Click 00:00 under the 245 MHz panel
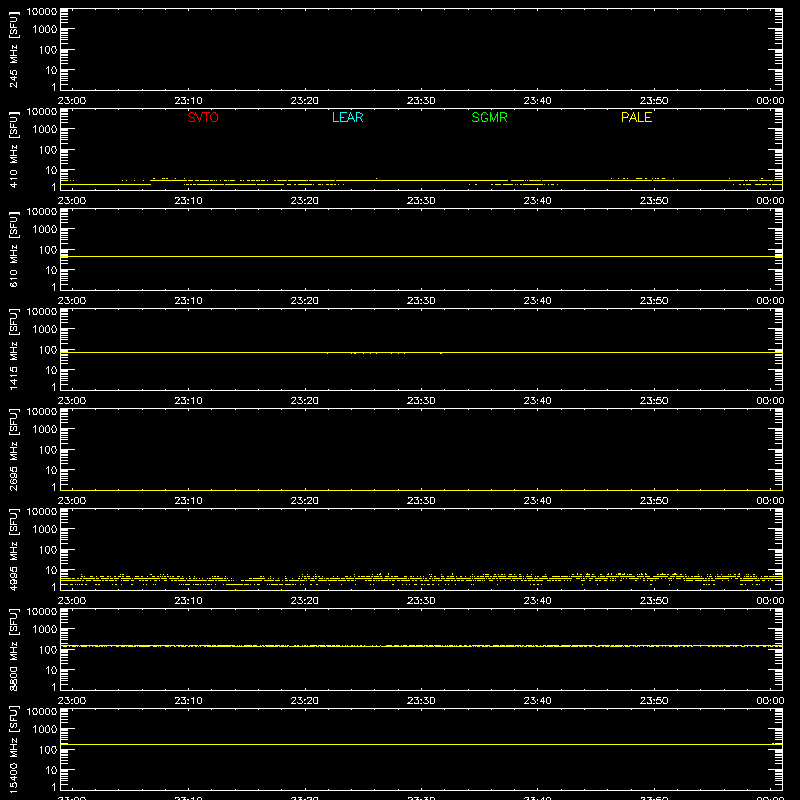This screenshot has width=800, height=800. click(770, 101)
